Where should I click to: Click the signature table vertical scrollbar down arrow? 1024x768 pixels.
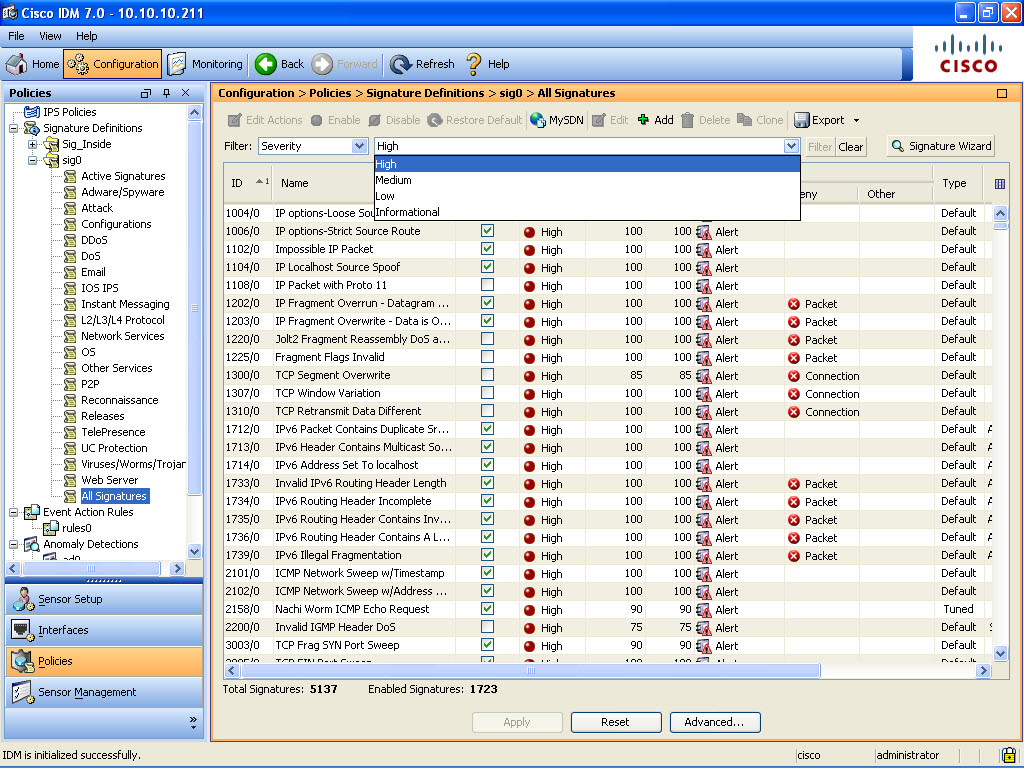point(1000,653)
